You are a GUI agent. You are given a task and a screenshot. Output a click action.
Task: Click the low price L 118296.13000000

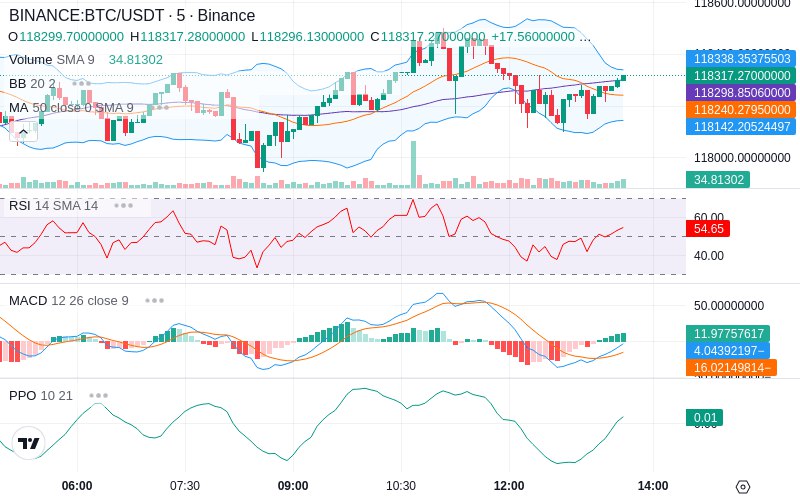pyautogui.click(x=308, y=37)
